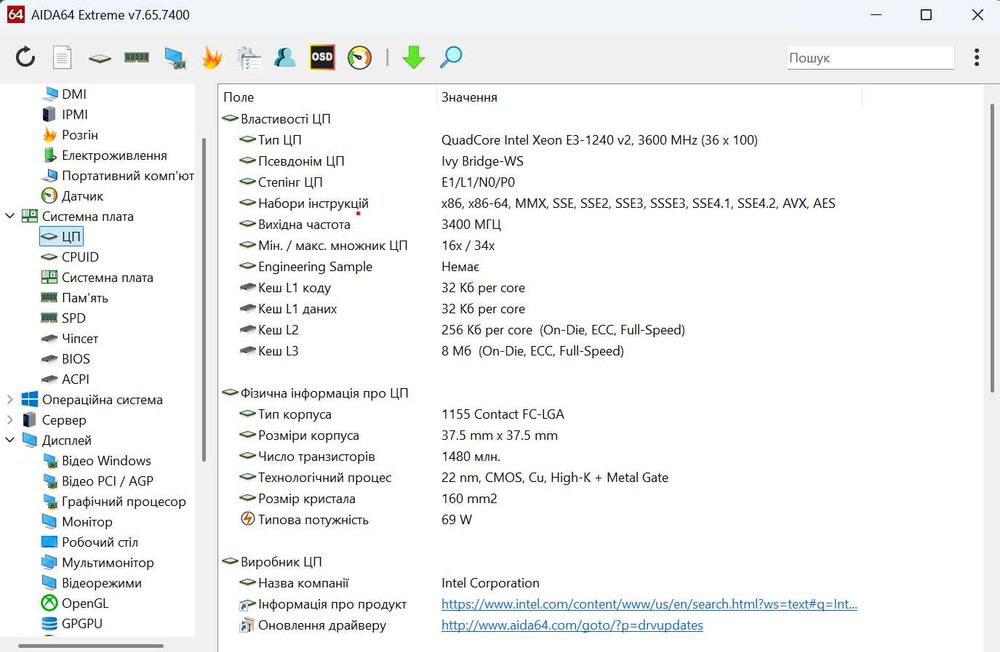Select Портативний комп'ютер tree item
The height and width of the screenshot is (652, 1000).
pyautogui.click(x=117, y=175)
